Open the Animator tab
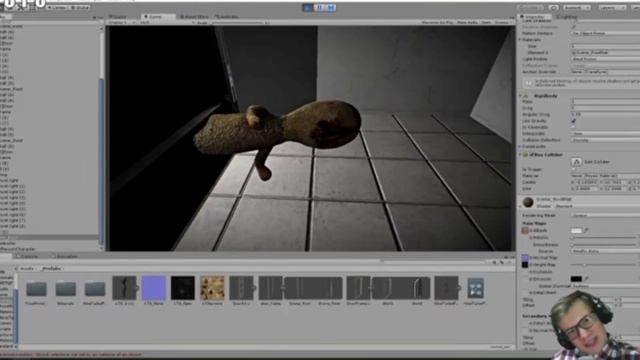 point(228,17)
